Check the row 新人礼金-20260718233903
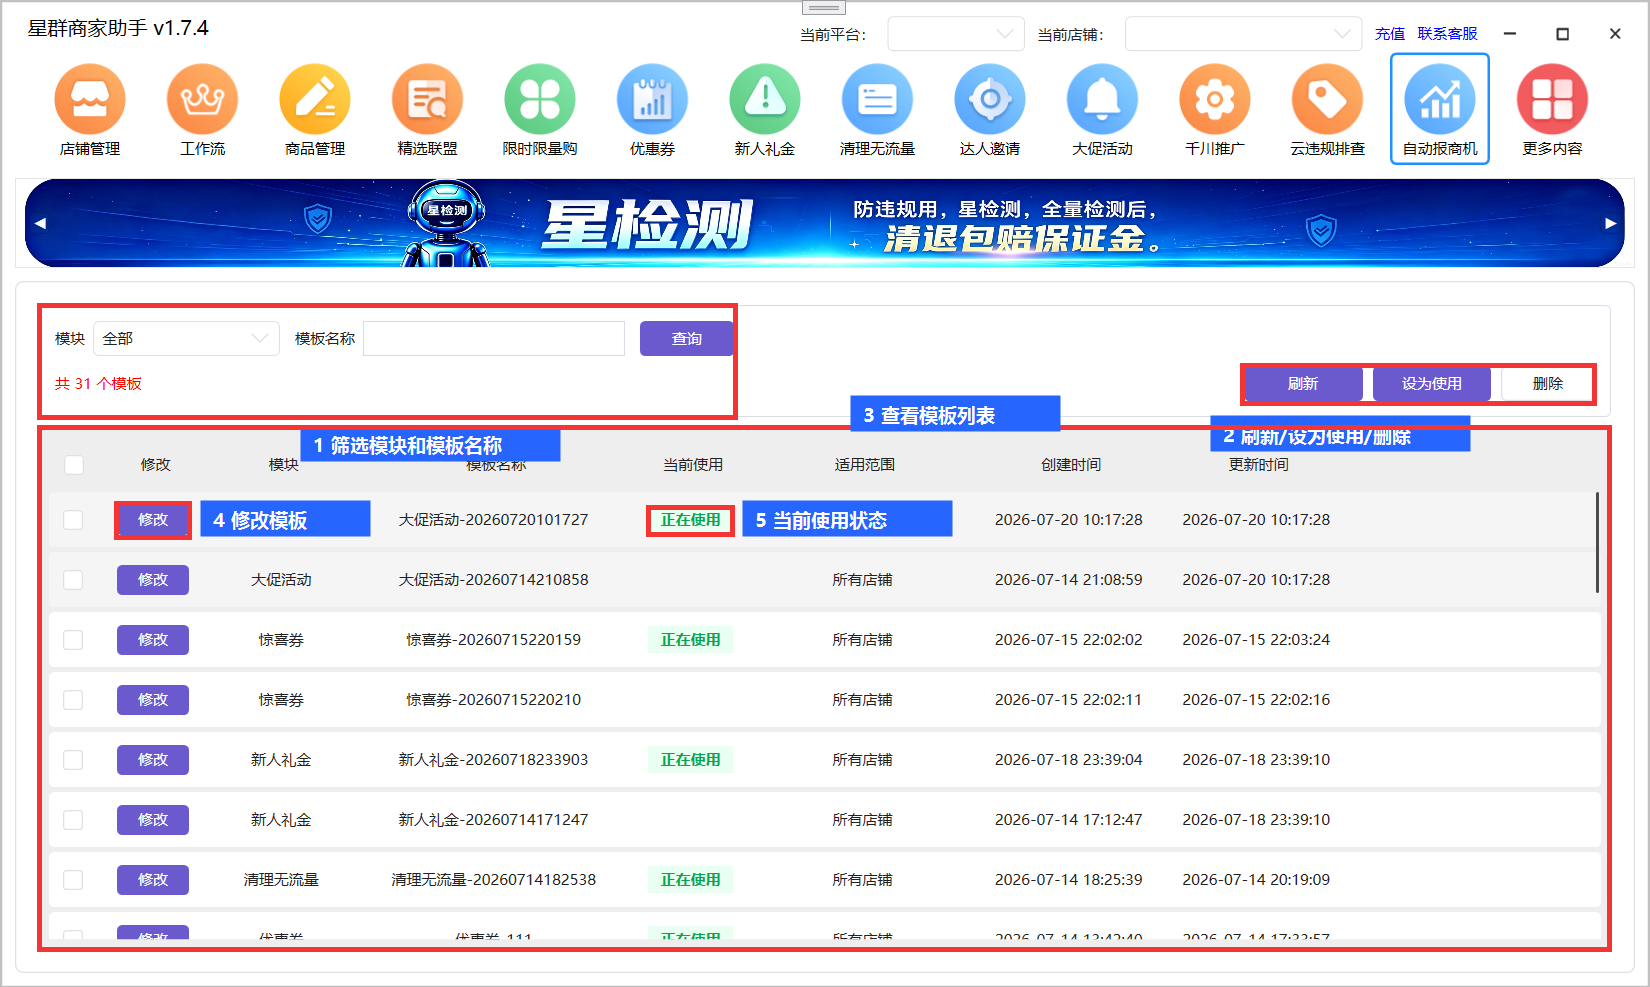The width and height of the screenshot is (1650, 987). pos(73,760)
